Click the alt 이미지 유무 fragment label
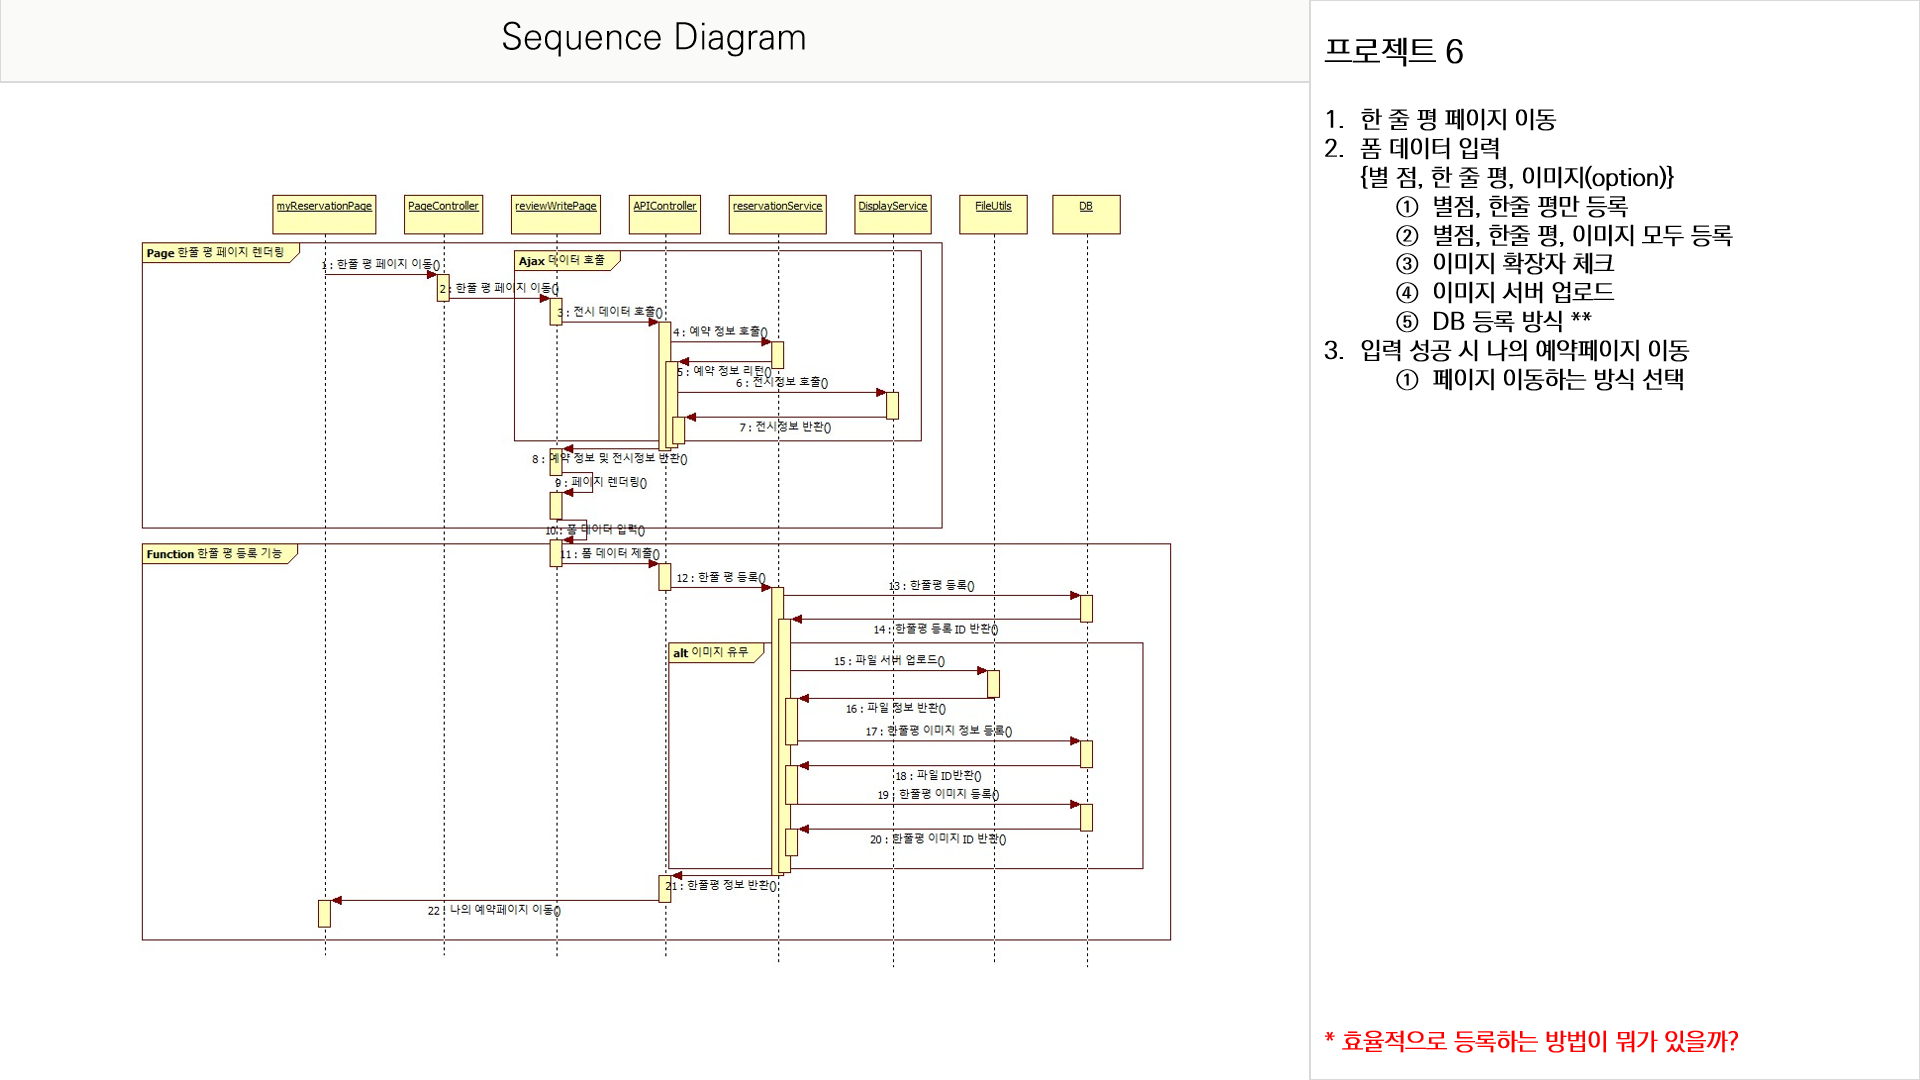This screenshot has width=1920, height=1080. pyautogui.click(x=711, y=653)
